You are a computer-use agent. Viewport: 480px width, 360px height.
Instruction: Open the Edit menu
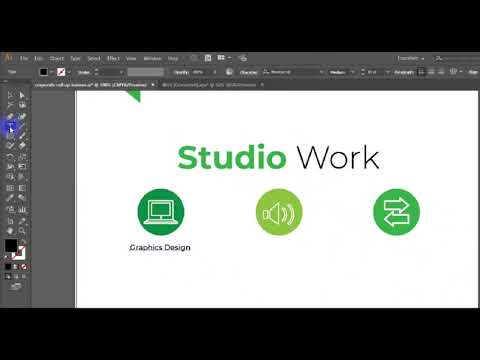click(38, 58)
